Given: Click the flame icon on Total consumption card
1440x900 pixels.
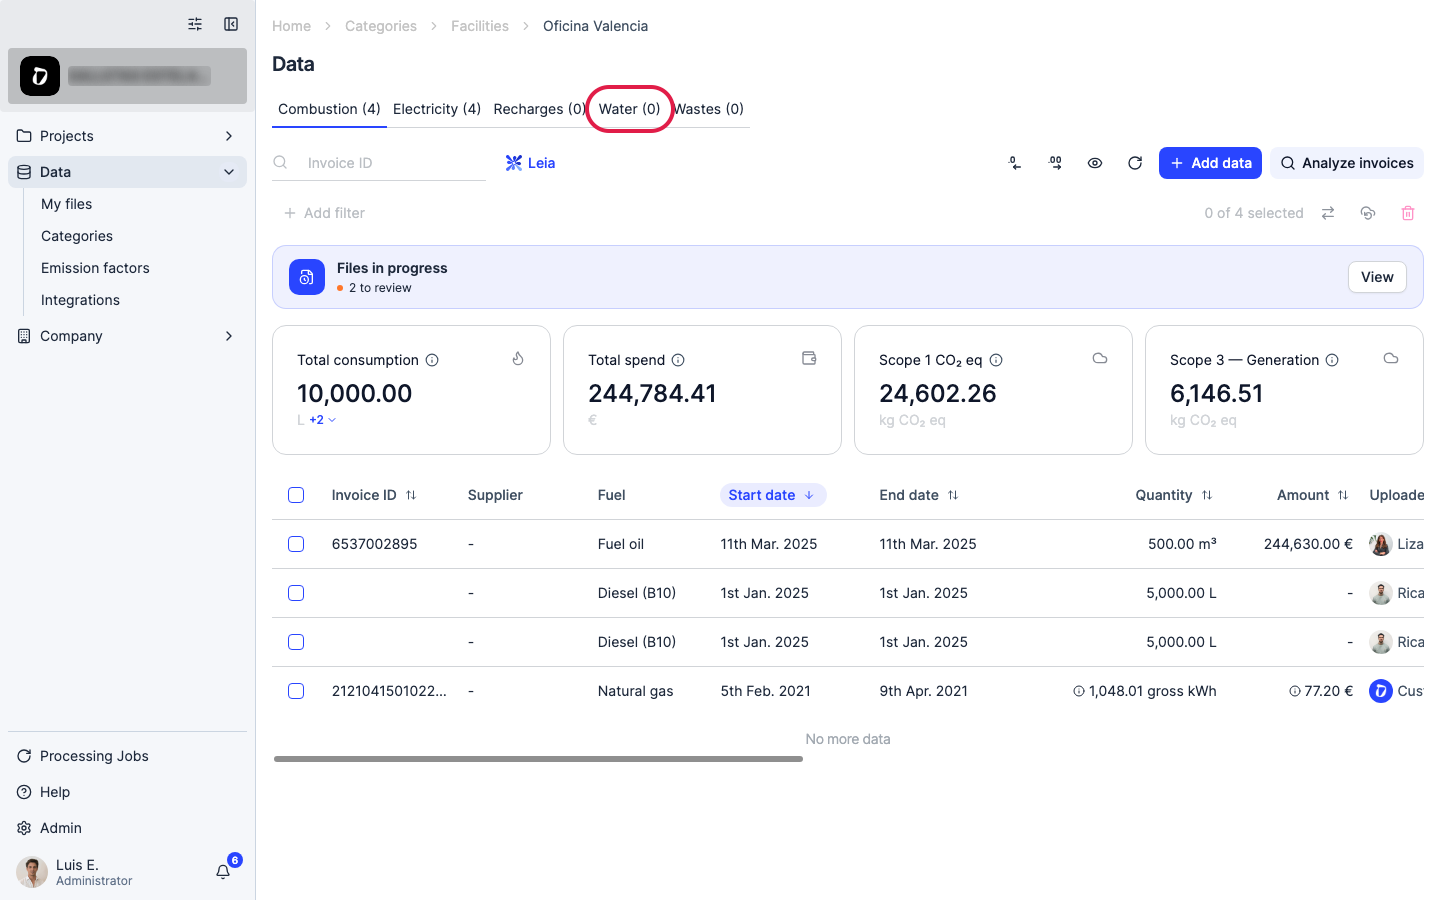Looking at the screenshot, I should (518, 358).
